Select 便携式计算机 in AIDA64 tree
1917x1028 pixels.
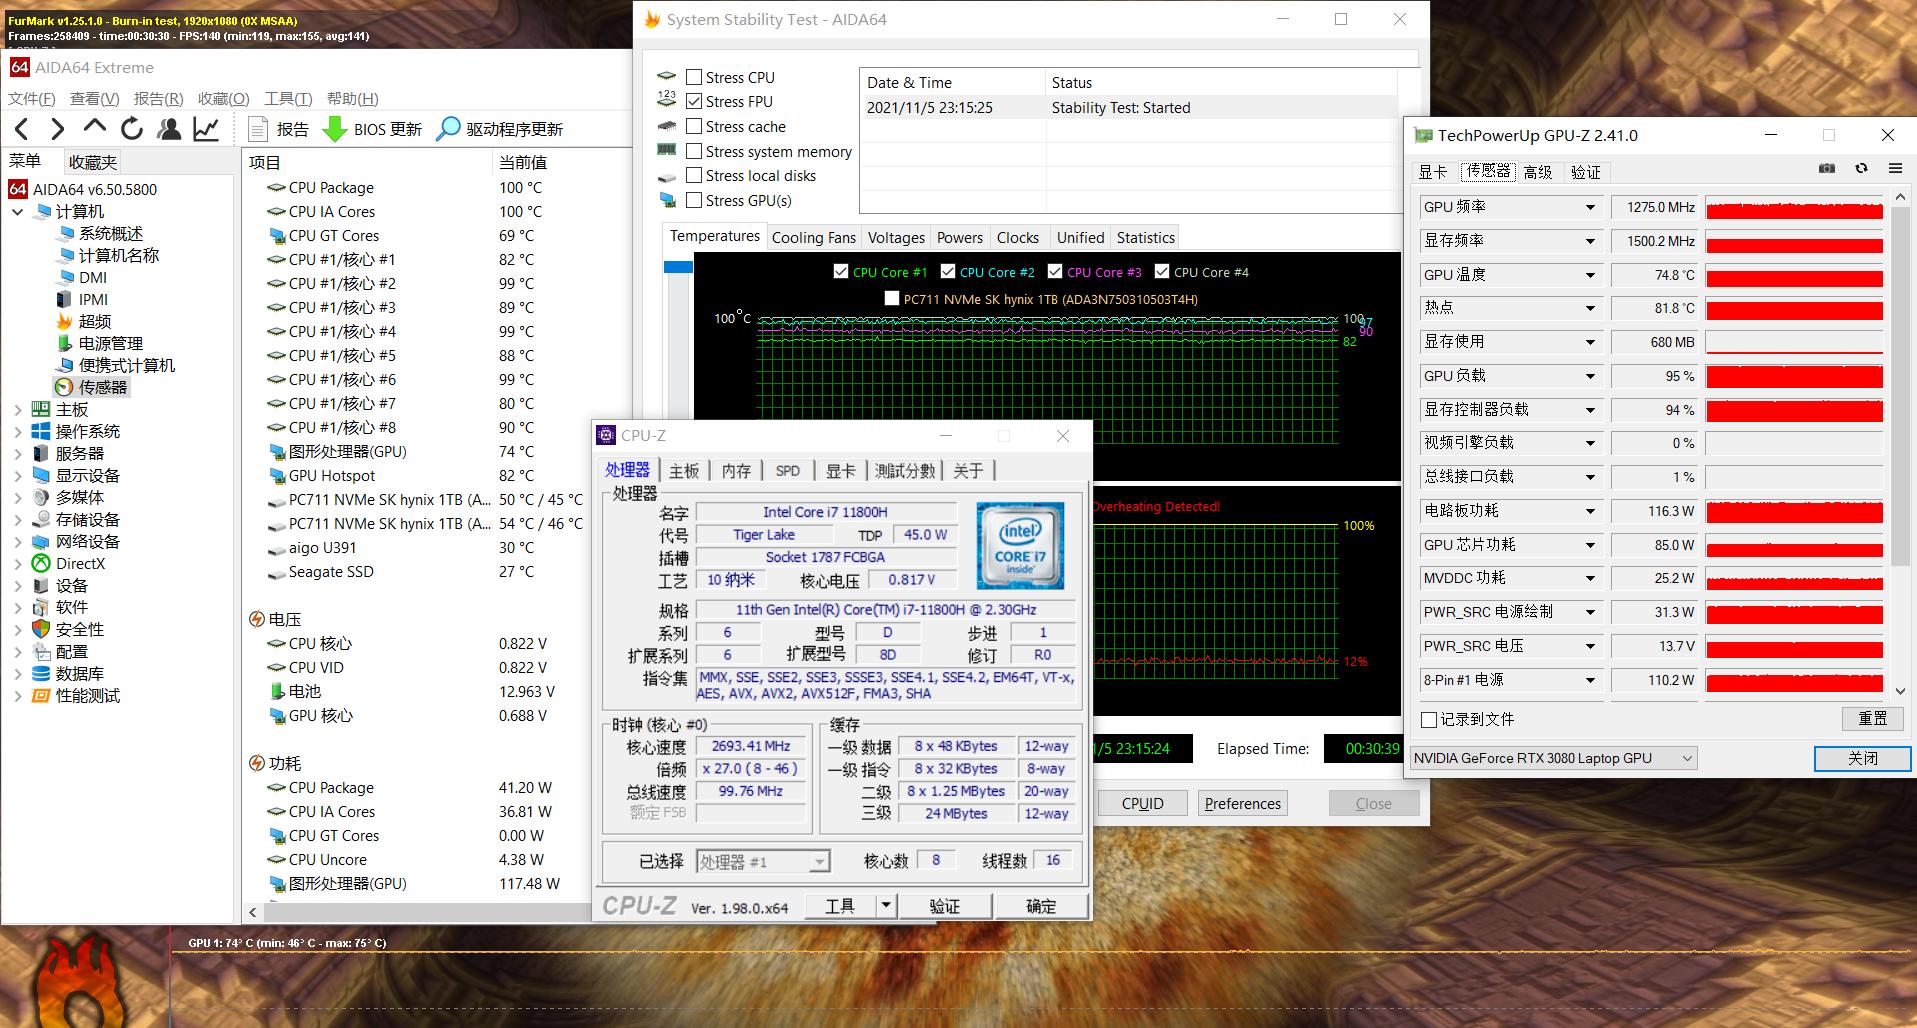pos(127,365)
